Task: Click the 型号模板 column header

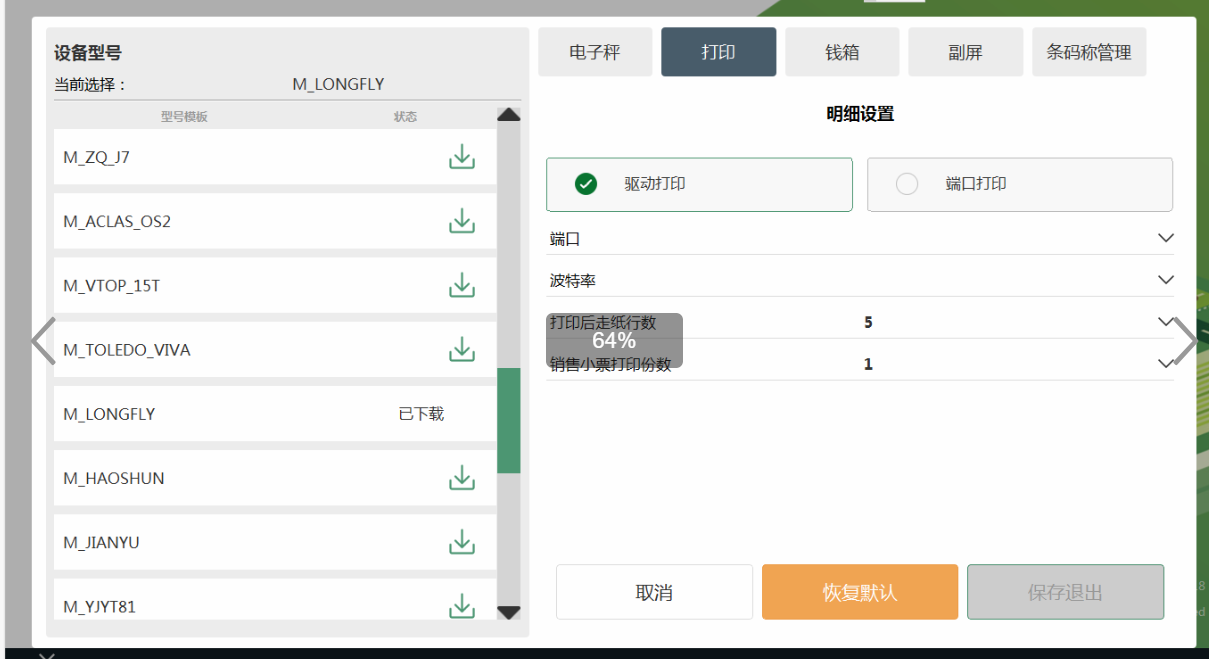Action: click(x=184, y=117)
